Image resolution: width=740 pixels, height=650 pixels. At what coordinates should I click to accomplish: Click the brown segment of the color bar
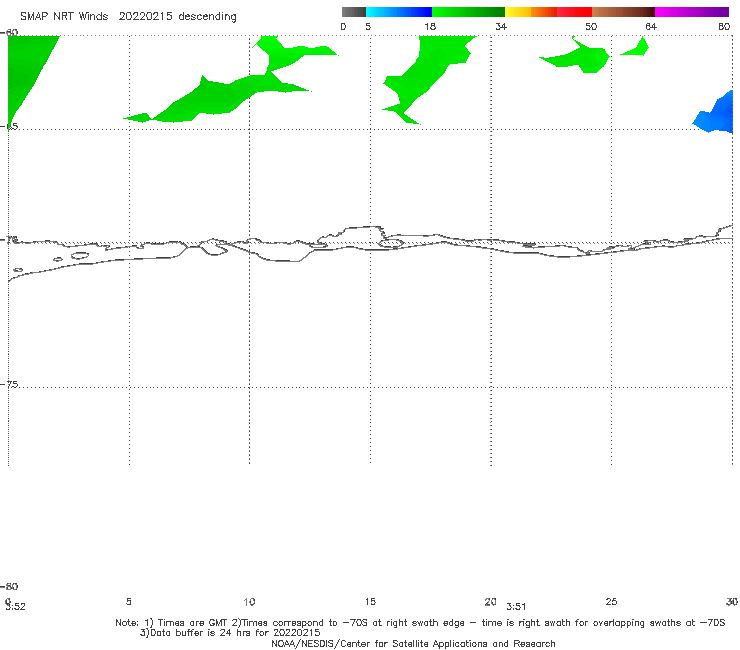click(x=623, y=12)
